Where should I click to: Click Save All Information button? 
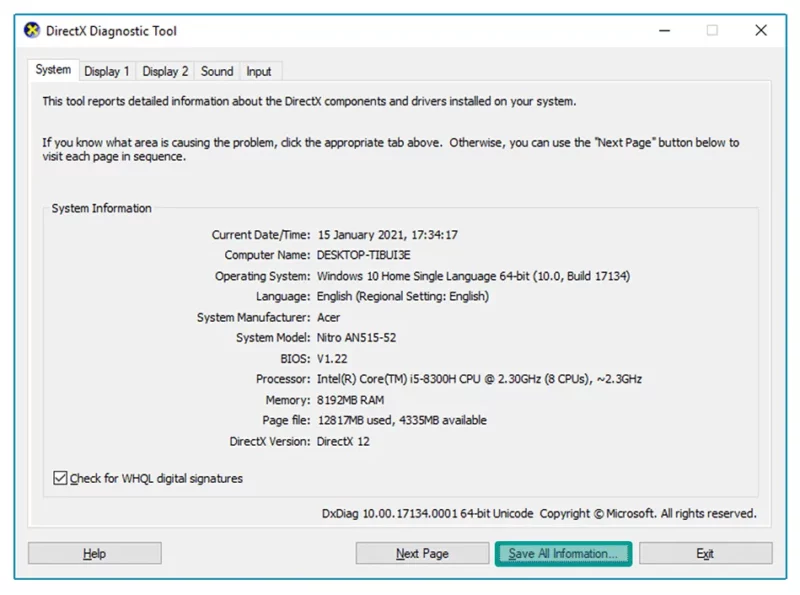pyautogui.click(x=563, y=554)
